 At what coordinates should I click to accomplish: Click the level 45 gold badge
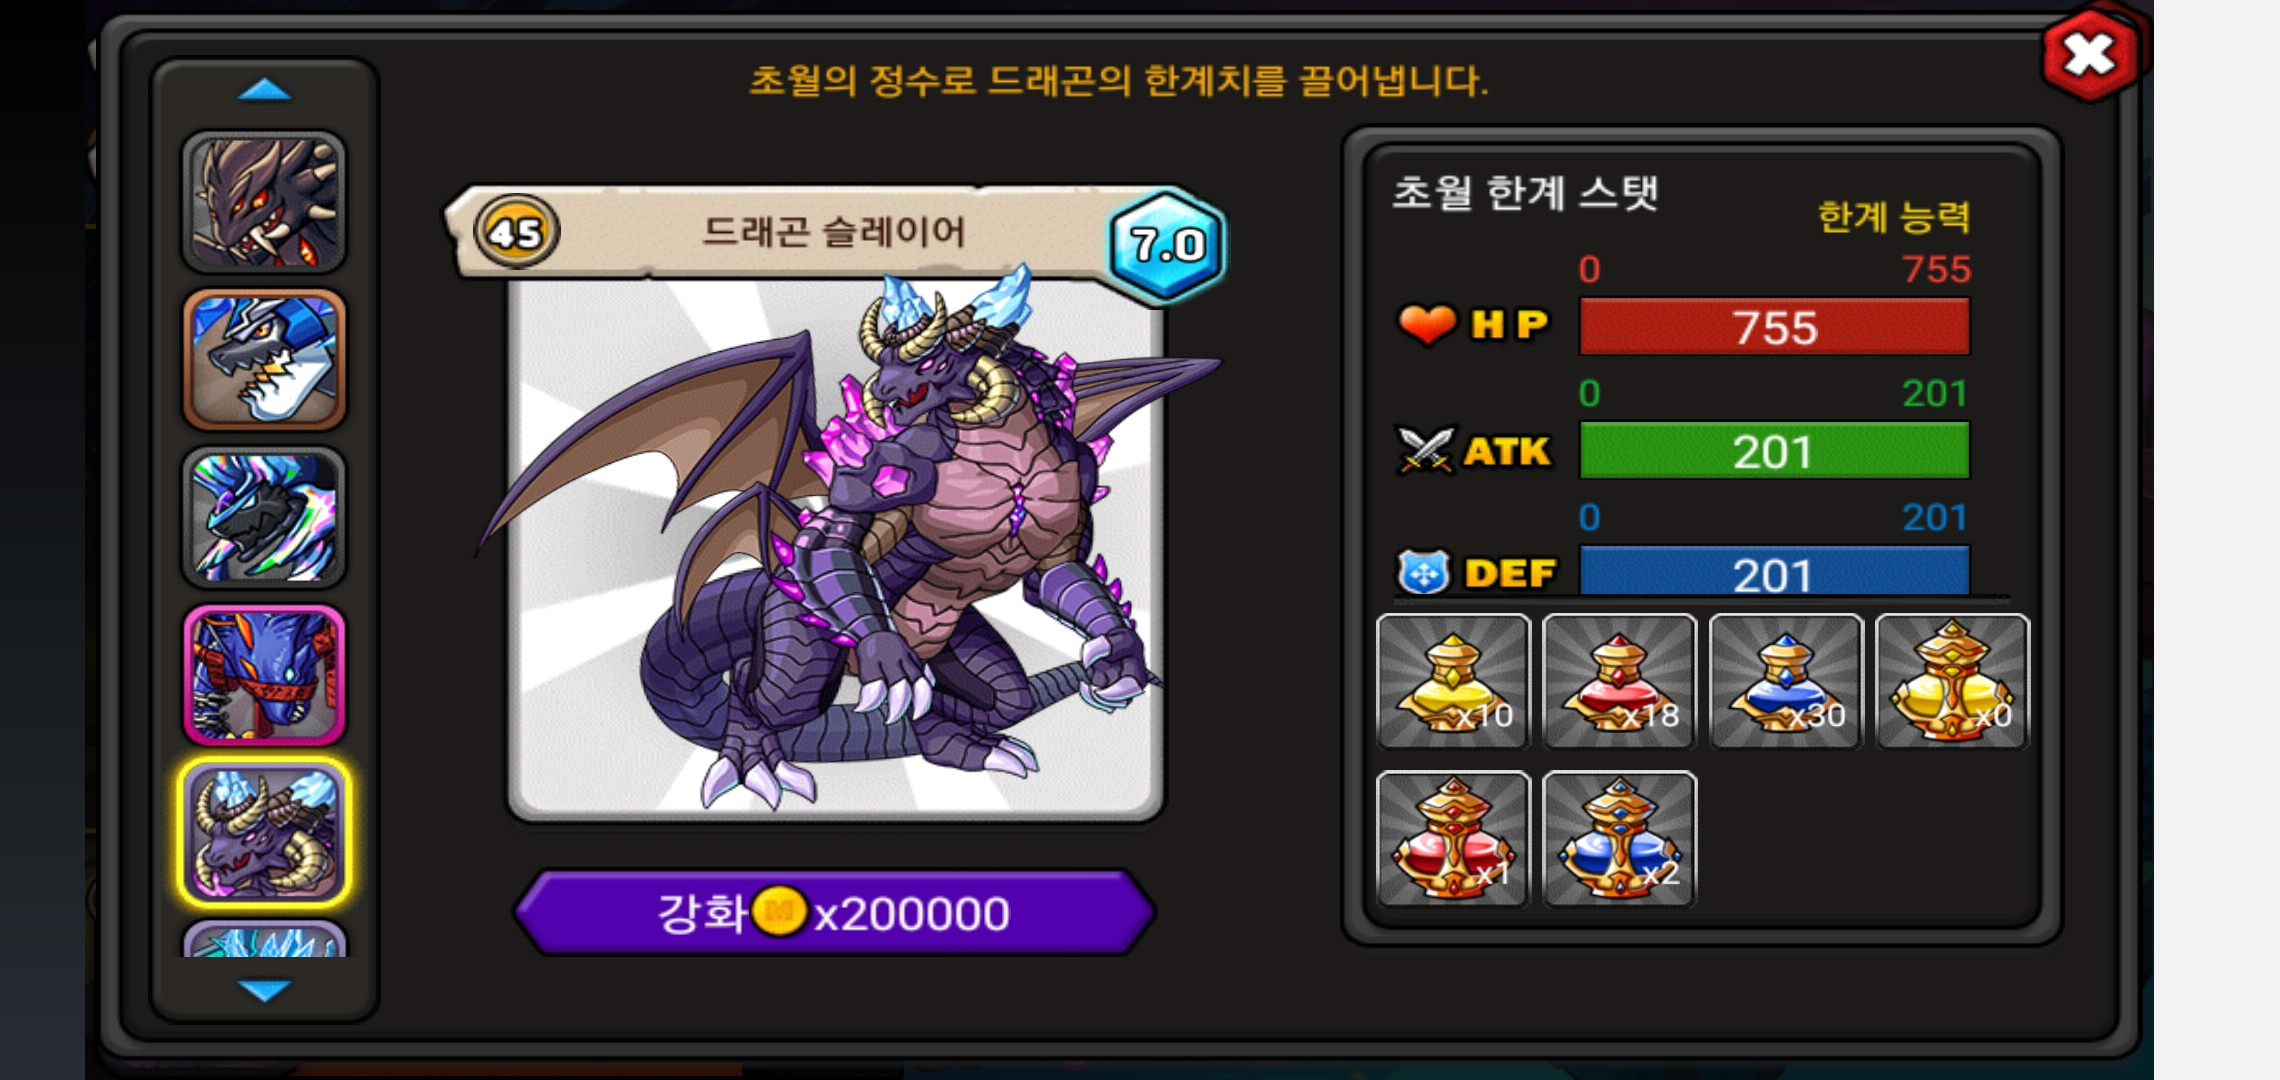516,232
